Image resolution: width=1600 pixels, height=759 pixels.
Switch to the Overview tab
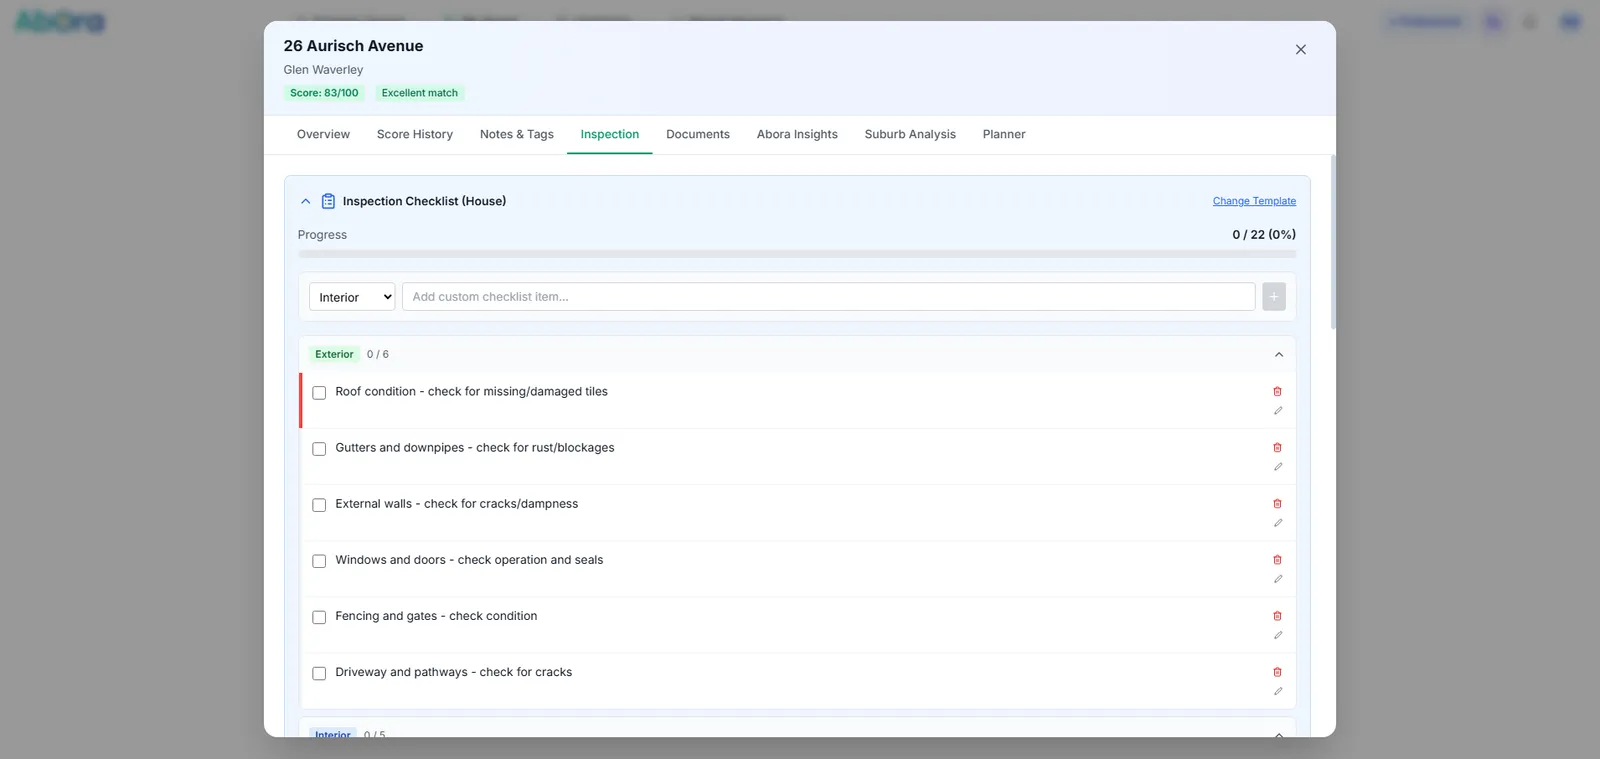(x=323, y=134)
